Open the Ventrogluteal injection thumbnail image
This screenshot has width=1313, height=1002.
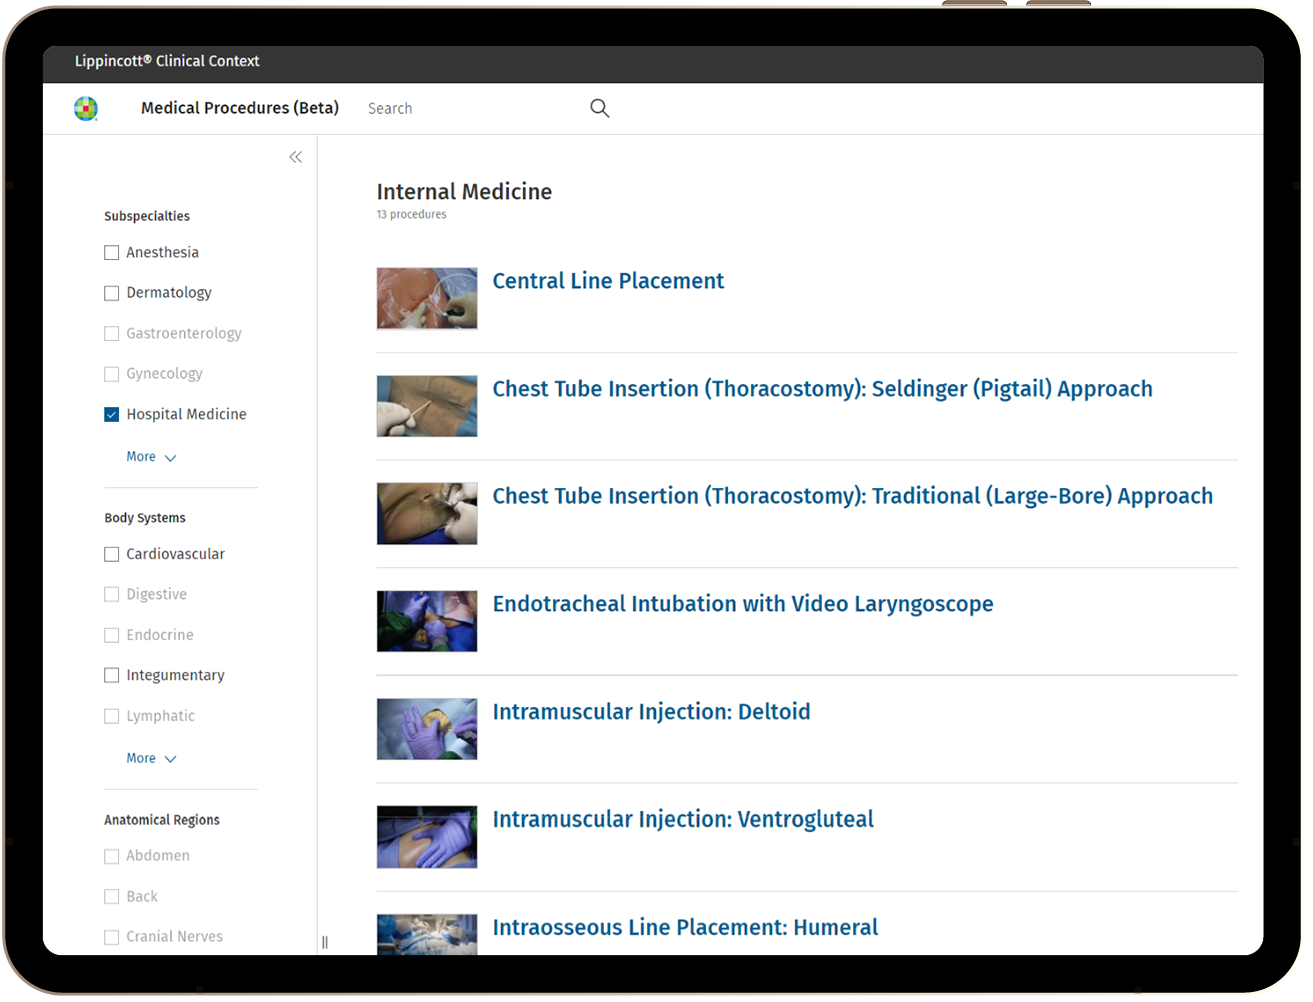click(427, 837)
